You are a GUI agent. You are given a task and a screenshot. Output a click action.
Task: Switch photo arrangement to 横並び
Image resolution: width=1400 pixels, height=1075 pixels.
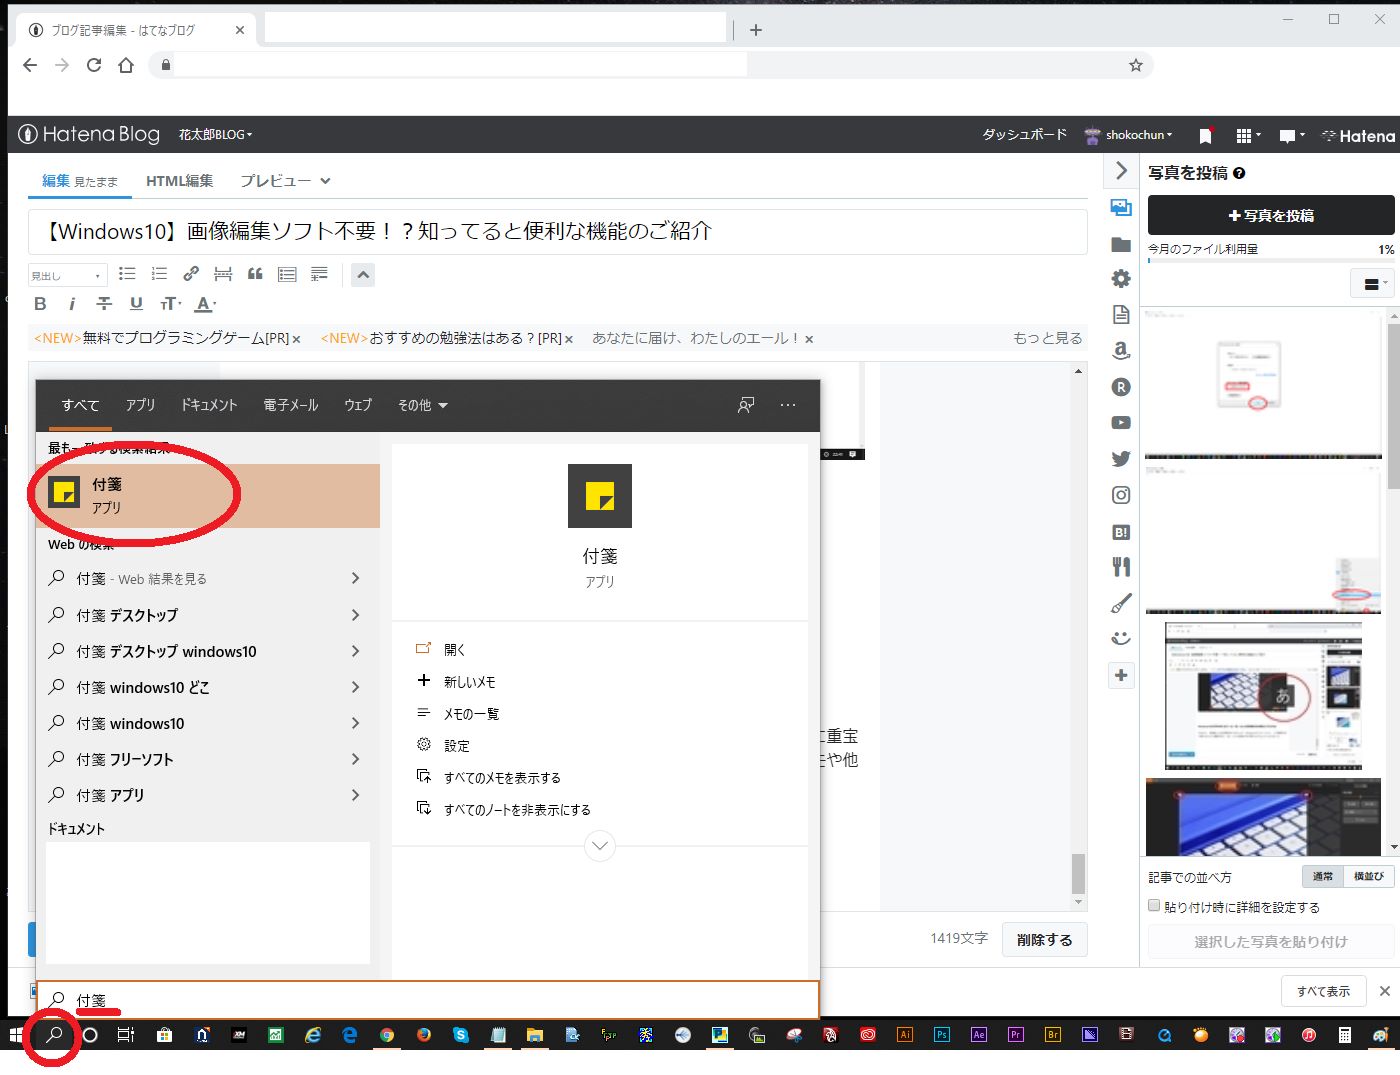click(x=1368, y=876)
